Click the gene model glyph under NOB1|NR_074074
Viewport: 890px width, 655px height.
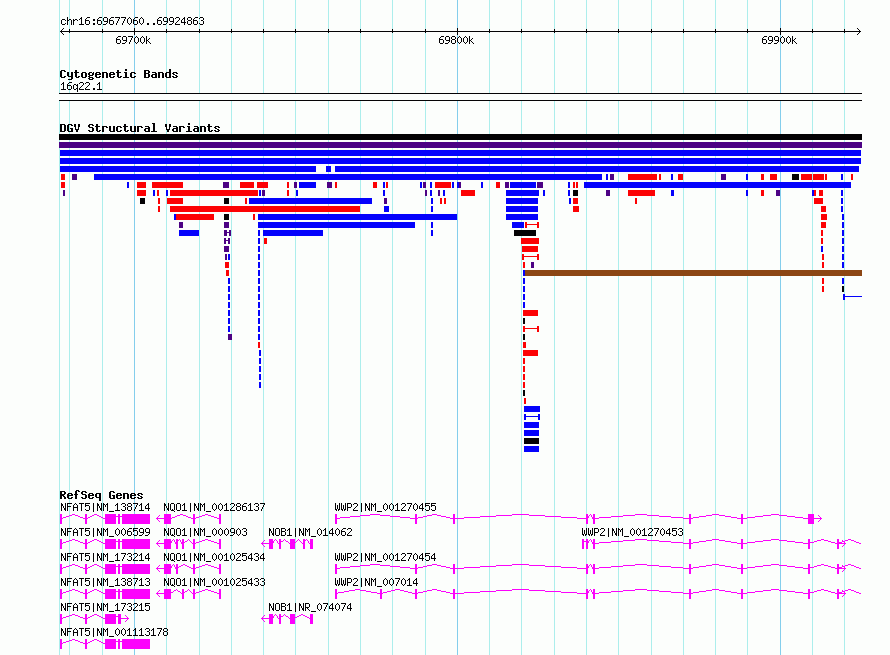tap(287, 619)
